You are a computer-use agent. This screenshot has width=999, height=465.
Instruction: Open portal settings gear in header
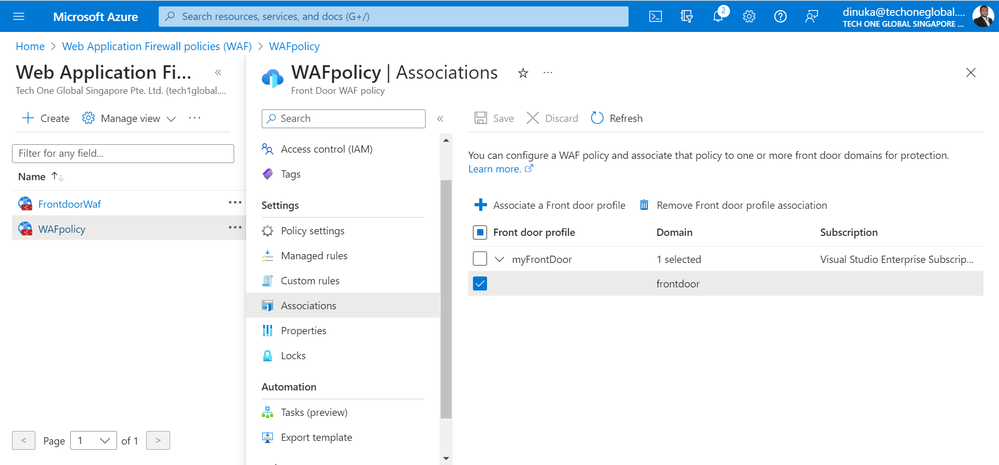tap(749, 17)
